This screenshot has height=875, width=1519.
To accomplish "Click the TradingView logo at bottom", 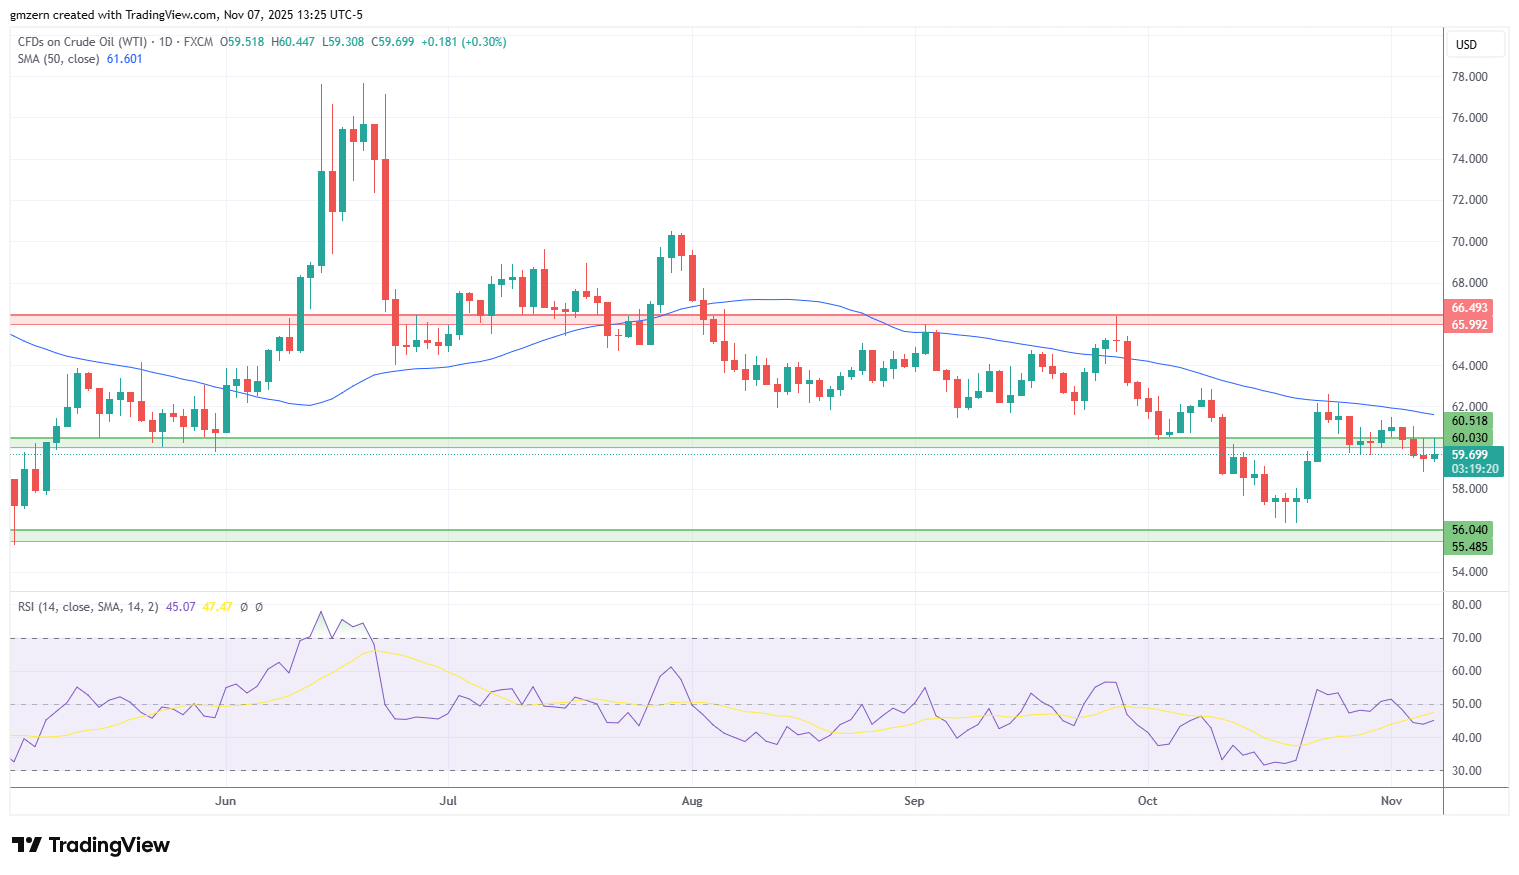I will pos(91,845).
